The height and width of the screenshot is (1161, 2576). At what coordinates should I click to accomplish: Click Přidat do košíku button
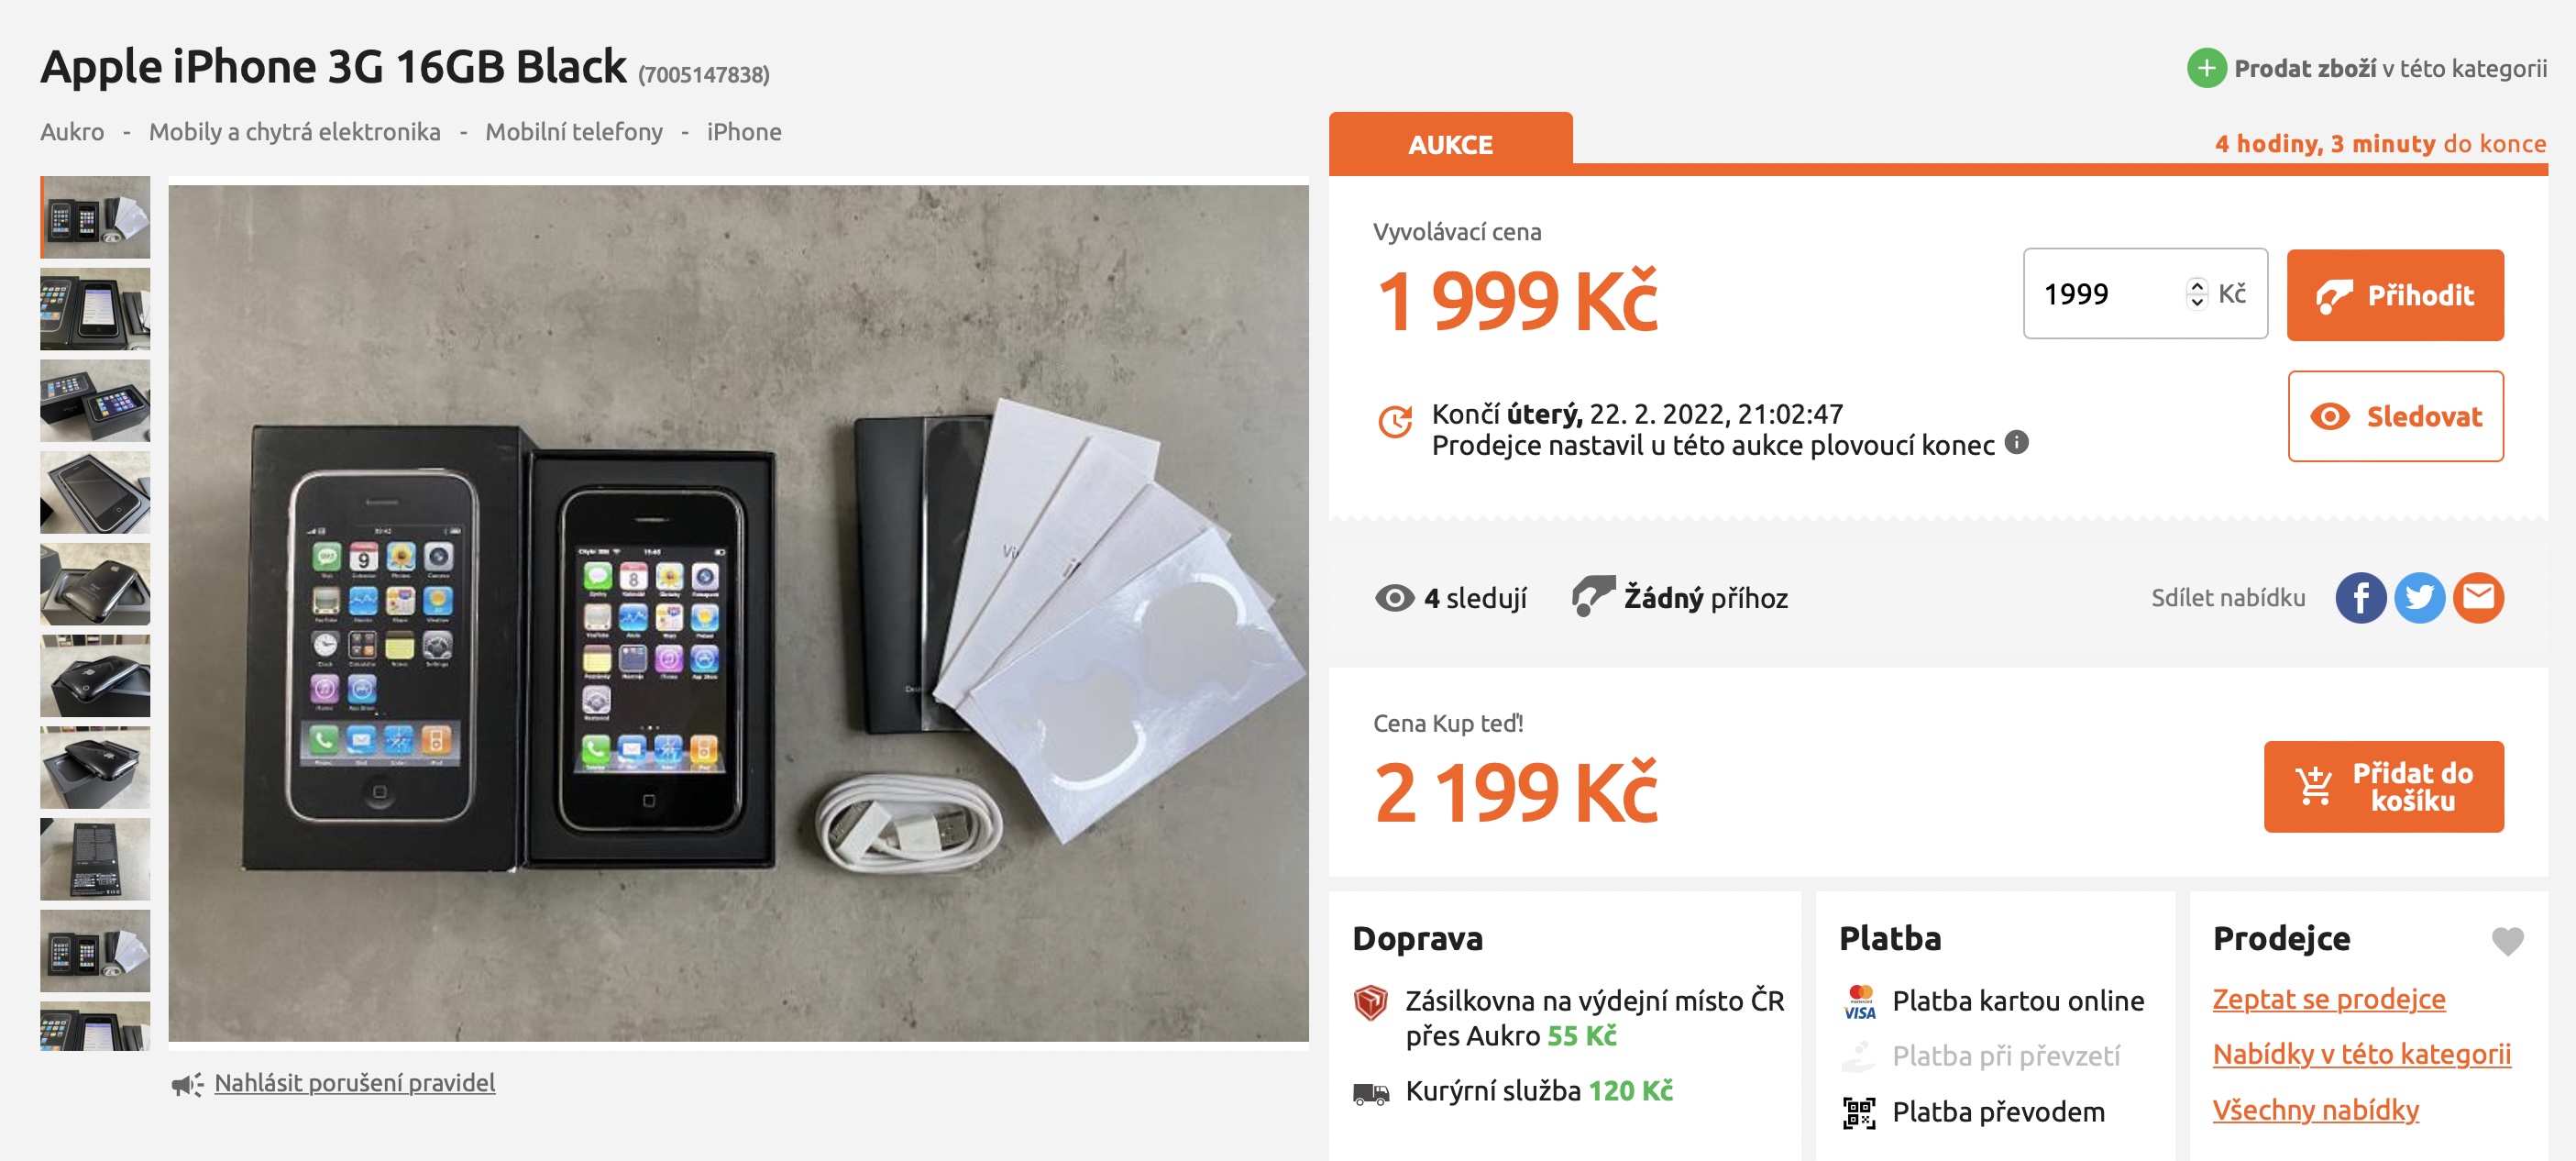(2383, 787)
